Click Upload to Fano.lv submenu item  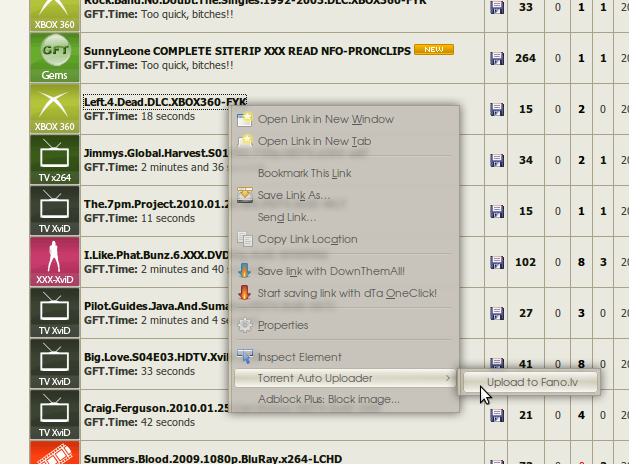pos(531,382)
